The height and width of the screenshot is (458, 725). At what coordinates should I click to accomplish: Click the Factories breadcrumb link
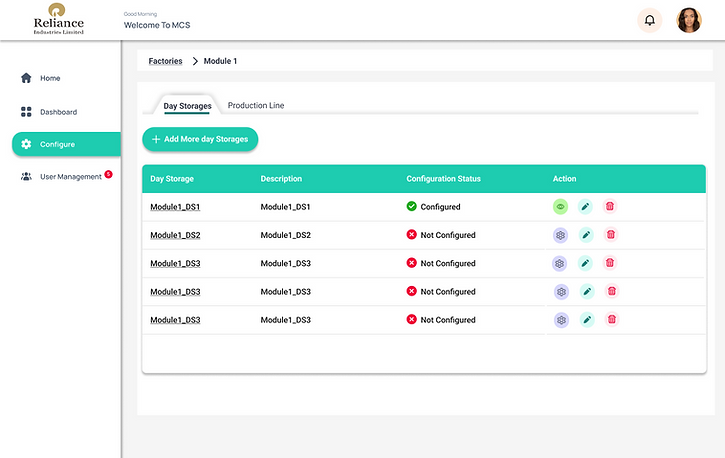click(x=165, y=61)
